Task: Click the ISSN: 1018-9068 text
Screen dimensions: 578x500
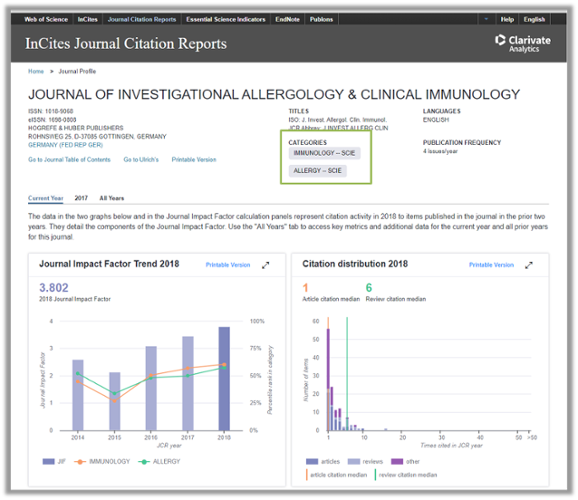Action: pyautogui.click(x=51, y=111)
